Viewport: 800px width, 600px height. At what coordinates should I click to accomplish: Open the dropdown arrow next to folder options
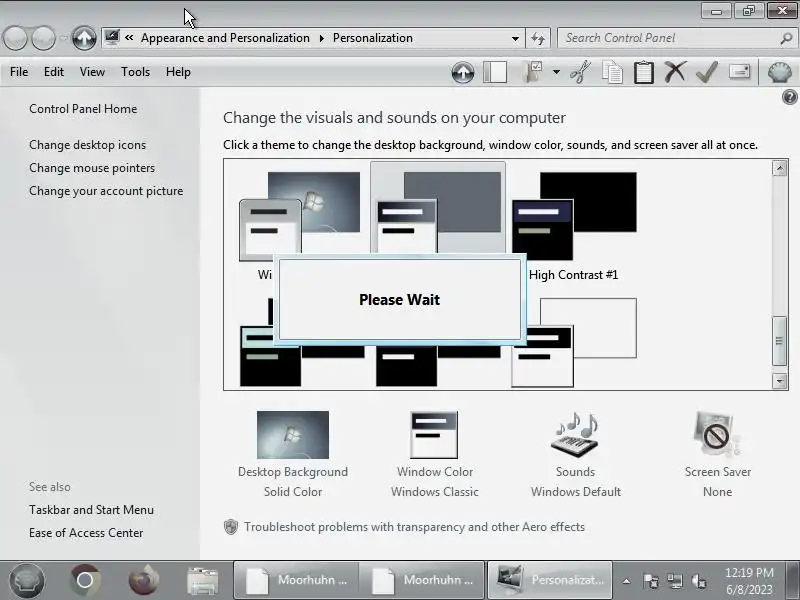pos(557,72)
